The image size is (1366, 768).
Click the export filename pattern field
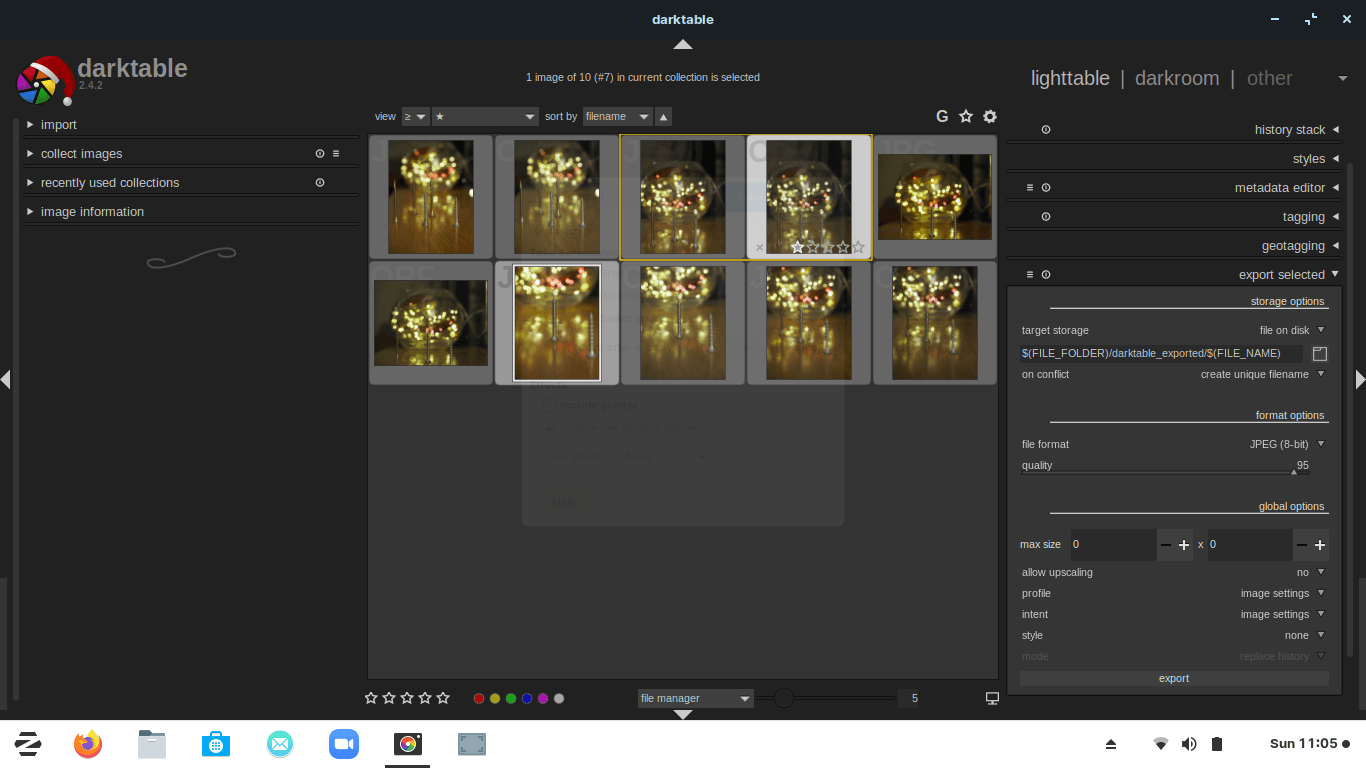click(1160, 353)
